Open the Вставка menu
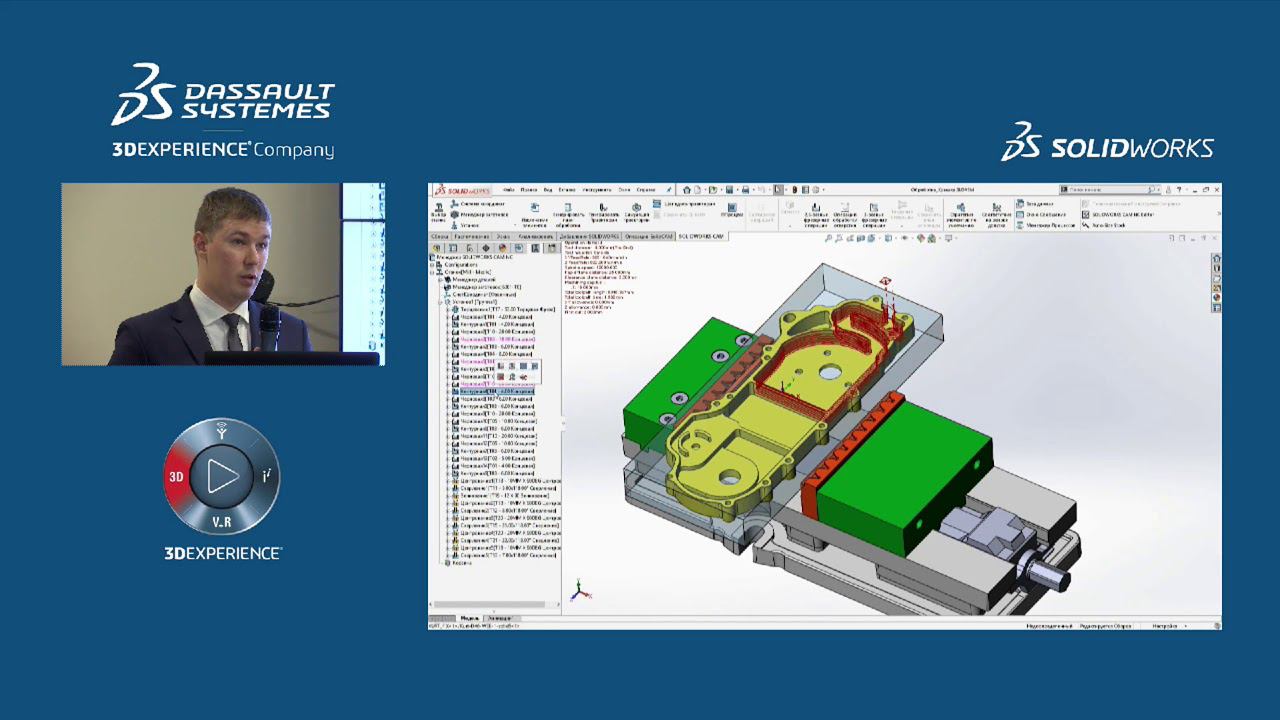 [x=567, y=190]
